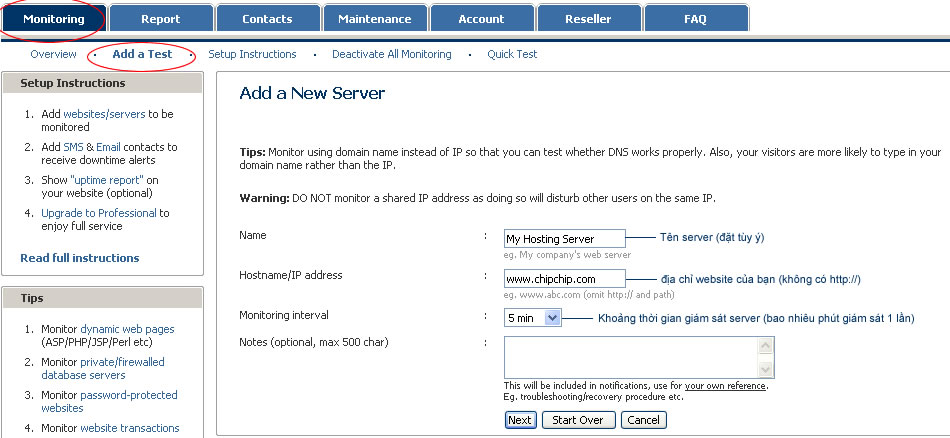Select Add a Test submenu item
Viewport: 950px width, 438px height.
coord(142,54)
